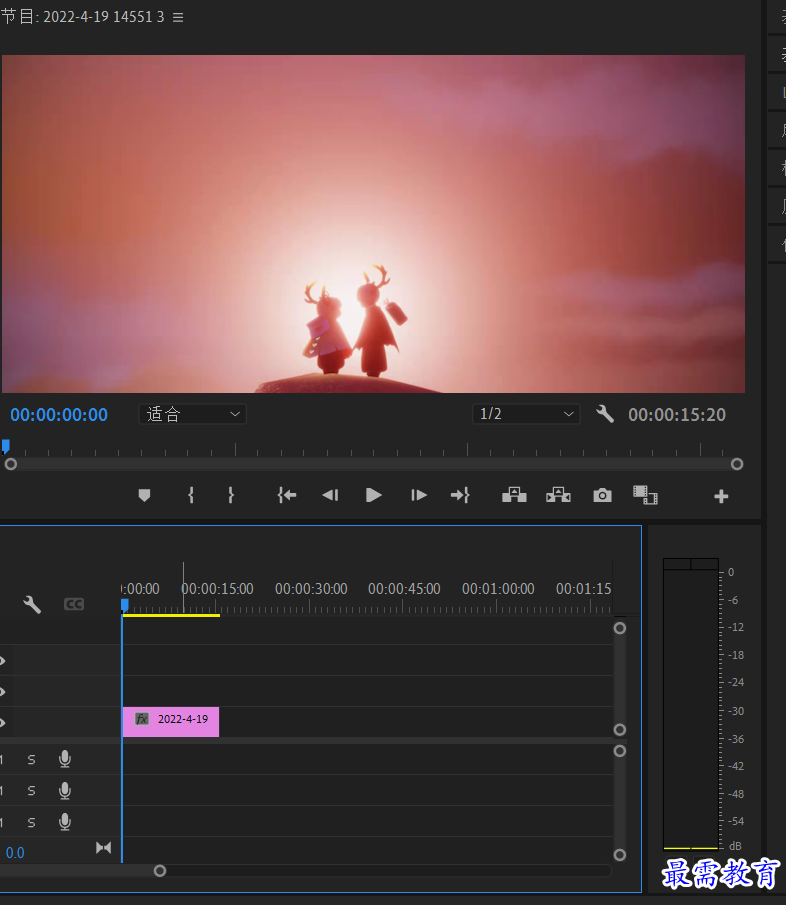Enable voice-over record on second audio track
This screenshot has width=786, height=905.
(65, 790)
